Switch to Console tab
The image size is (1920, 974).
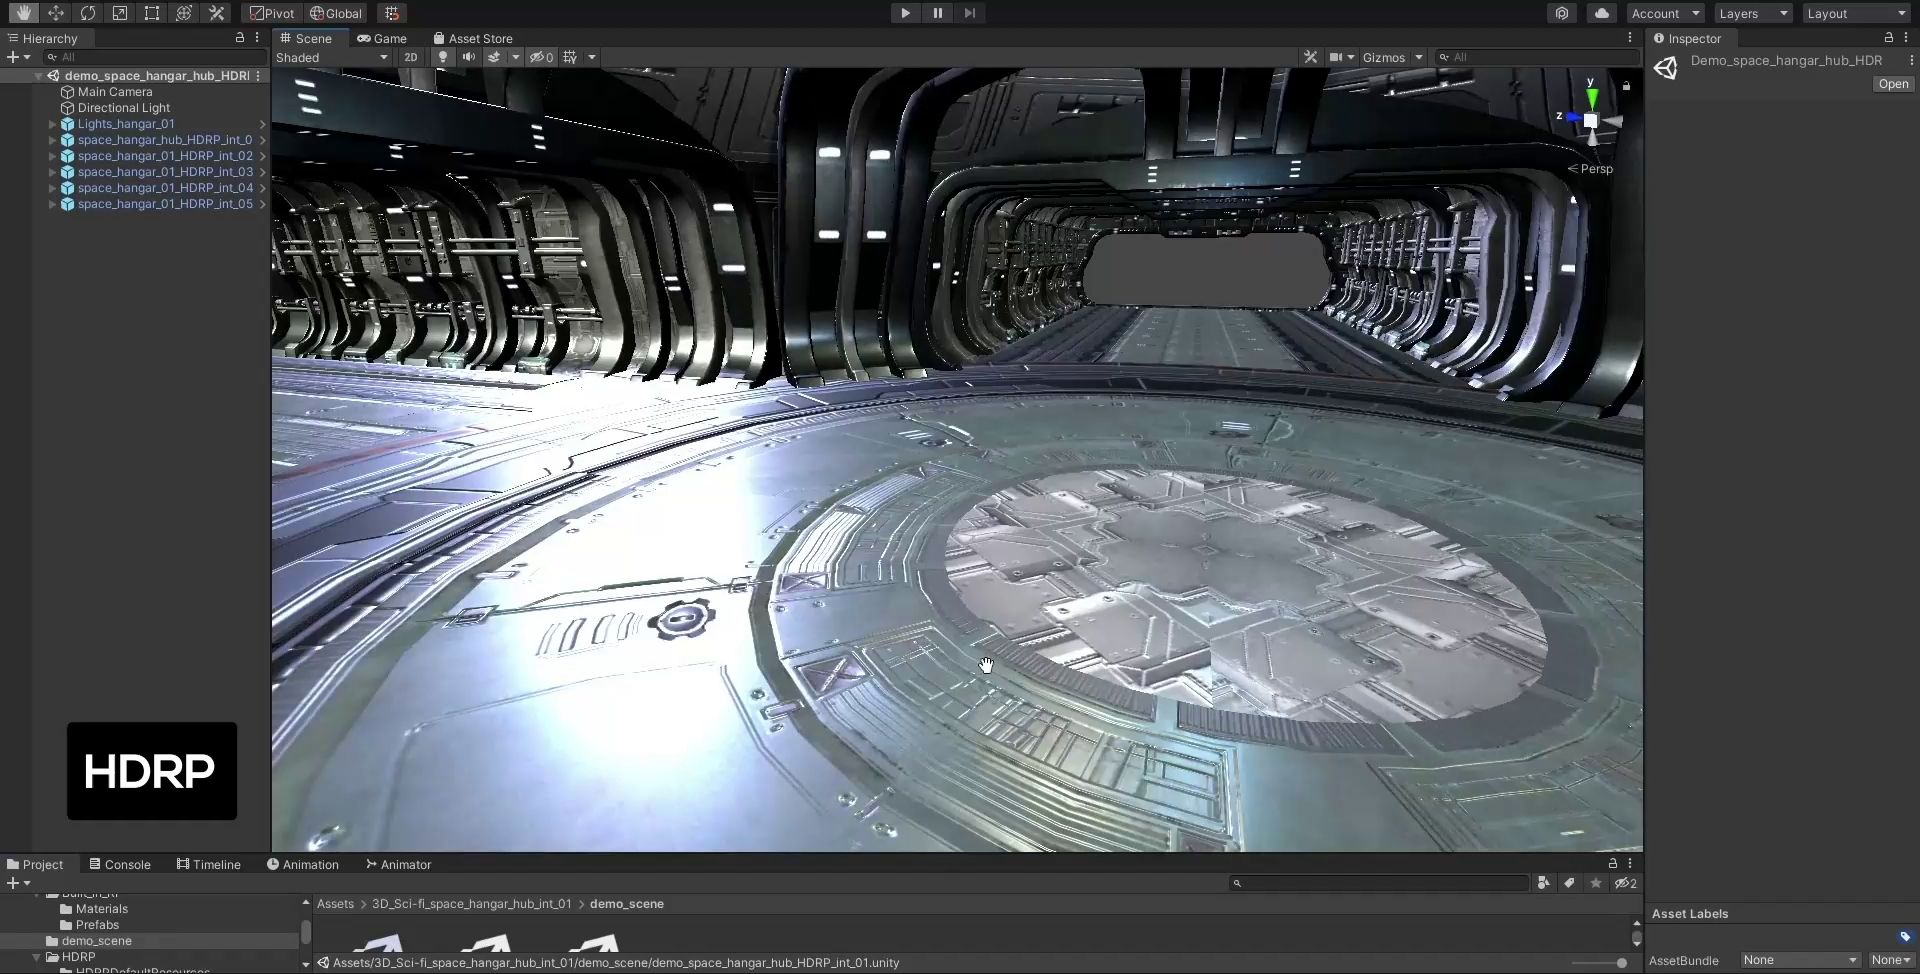[x=120, y=864]
